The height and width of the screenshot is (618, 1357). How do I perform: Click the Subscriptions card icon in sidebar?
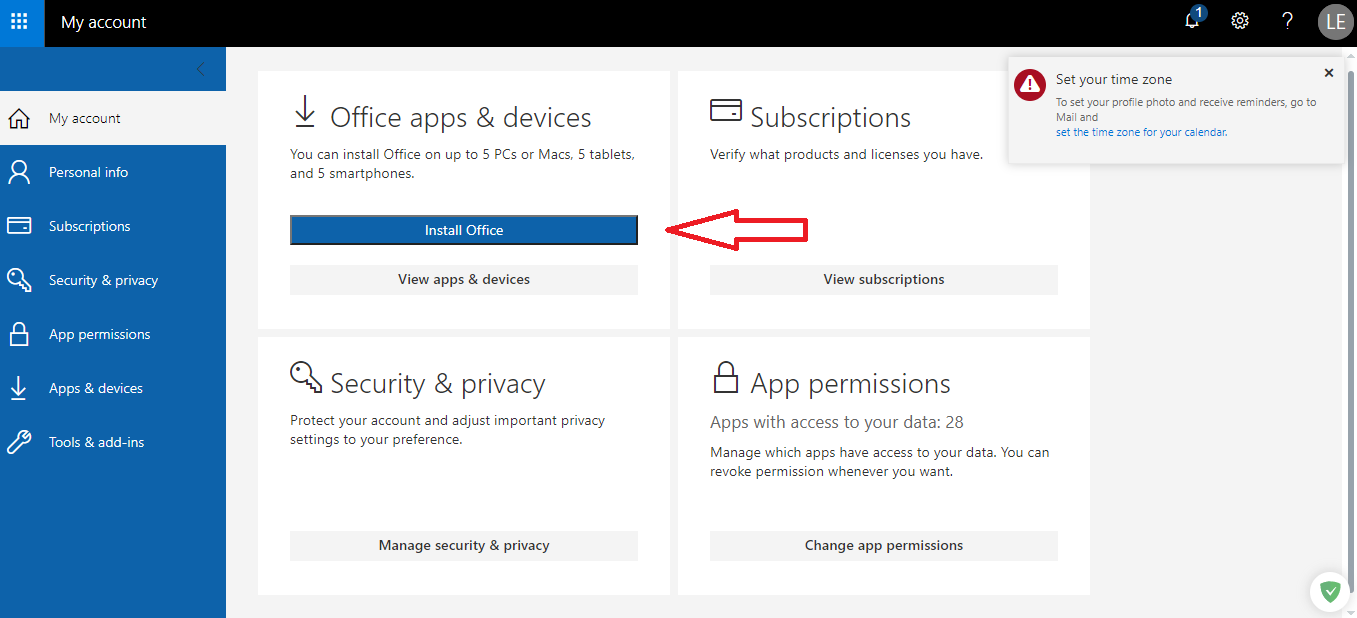click(19, 226)
